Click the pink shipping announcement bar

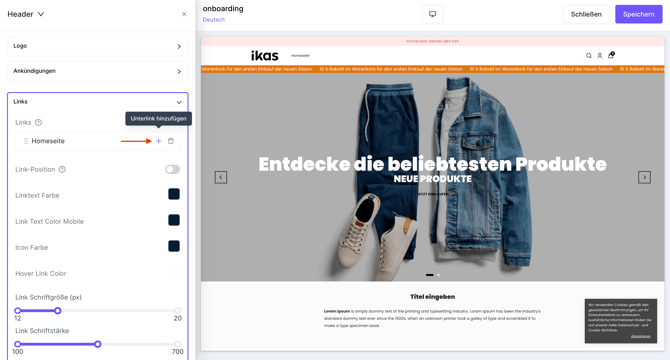coord(432,41)
